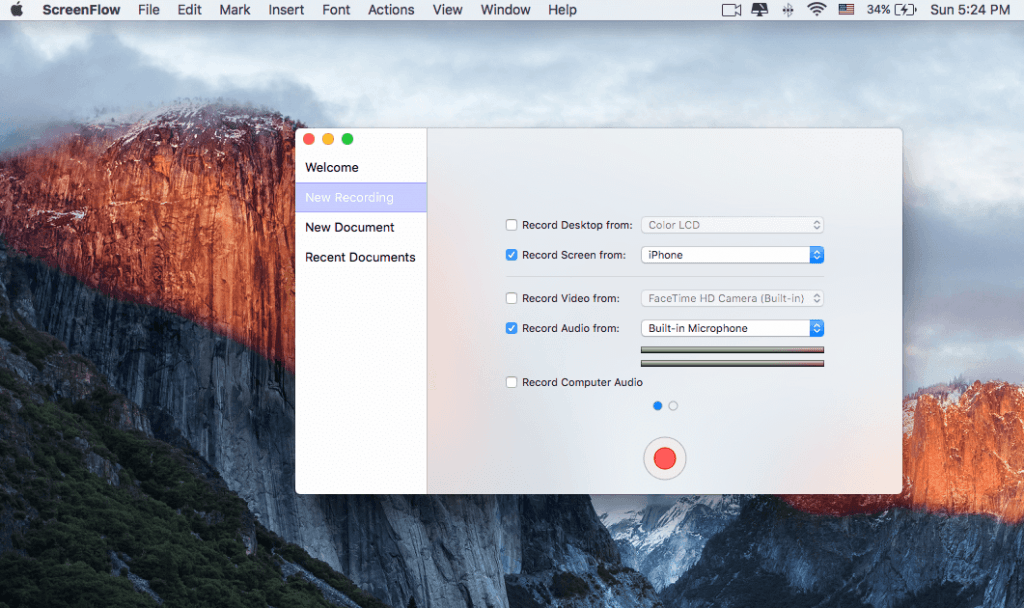Switch to the Recent Documents section
The image size is (1024, 608).
tap(359, 257)
